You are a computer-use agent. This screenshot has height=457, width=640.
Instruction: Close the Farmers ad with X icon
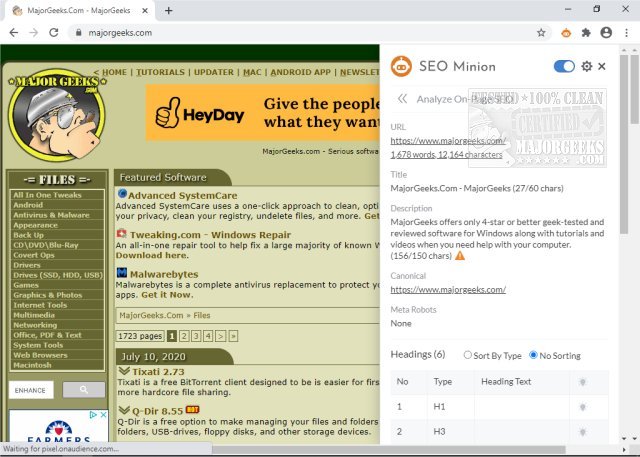[104, 415]
